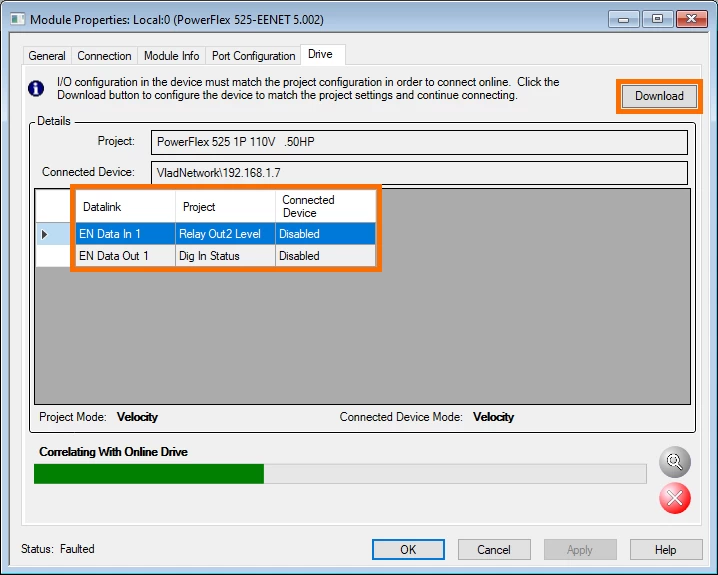The image size is (718, 575).
Task: Click the Status: Faulted text
Action: [x=58, y=549]
